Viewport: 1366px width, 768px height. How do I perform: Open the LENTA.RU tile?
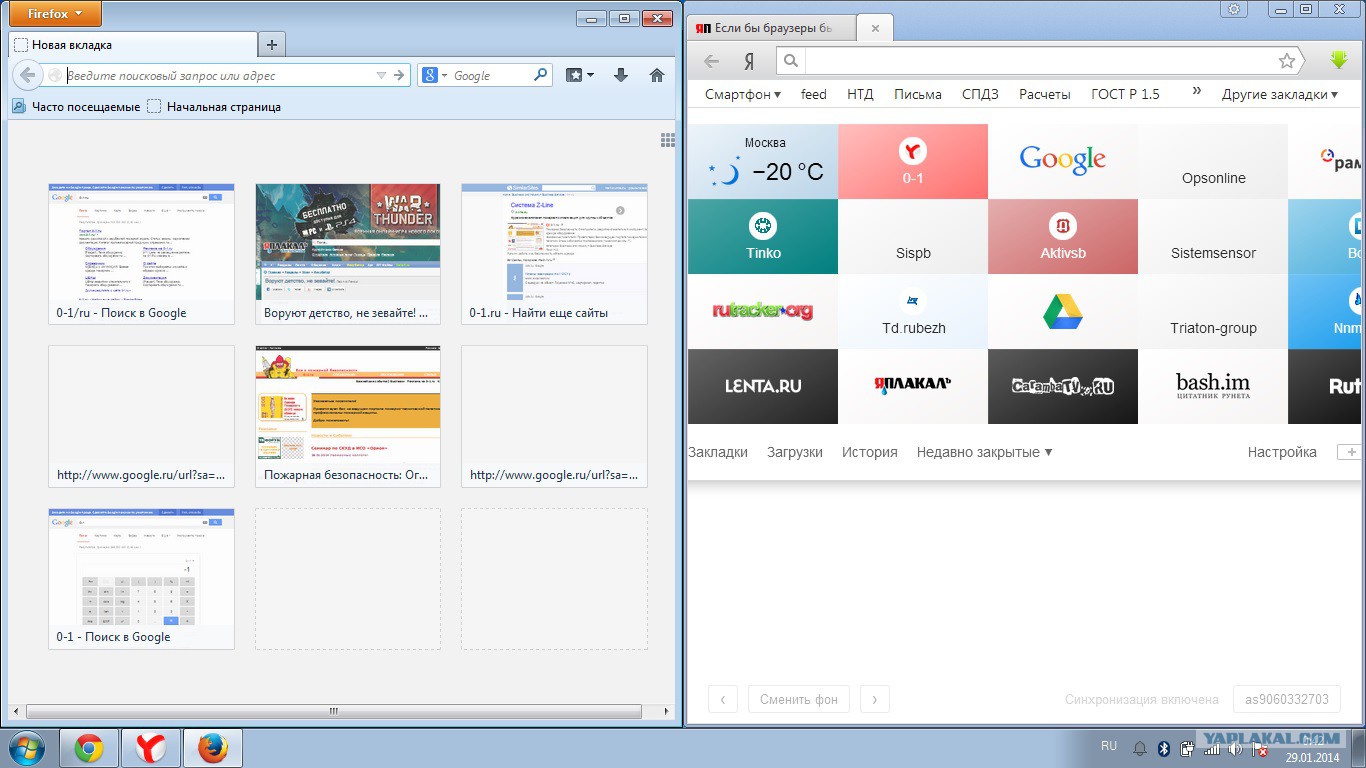[763, 387]
